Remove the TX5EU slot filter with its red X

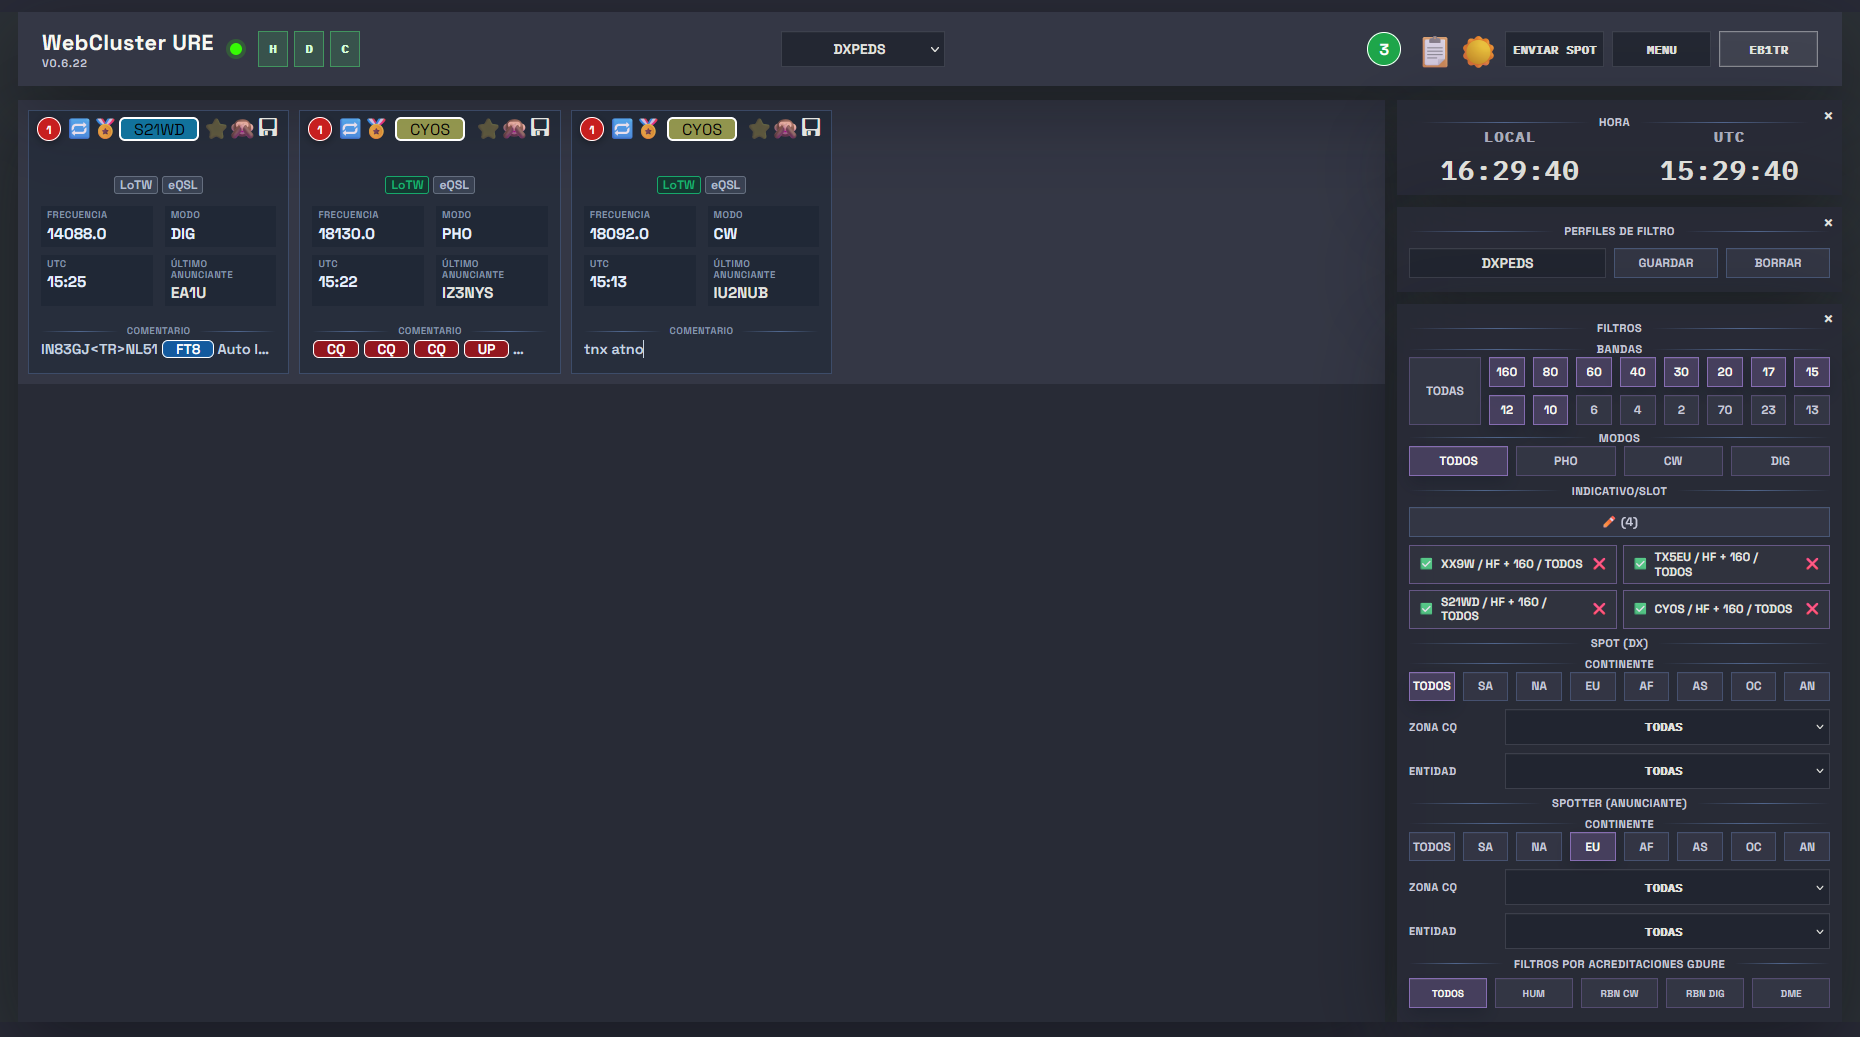[1811, 564]
